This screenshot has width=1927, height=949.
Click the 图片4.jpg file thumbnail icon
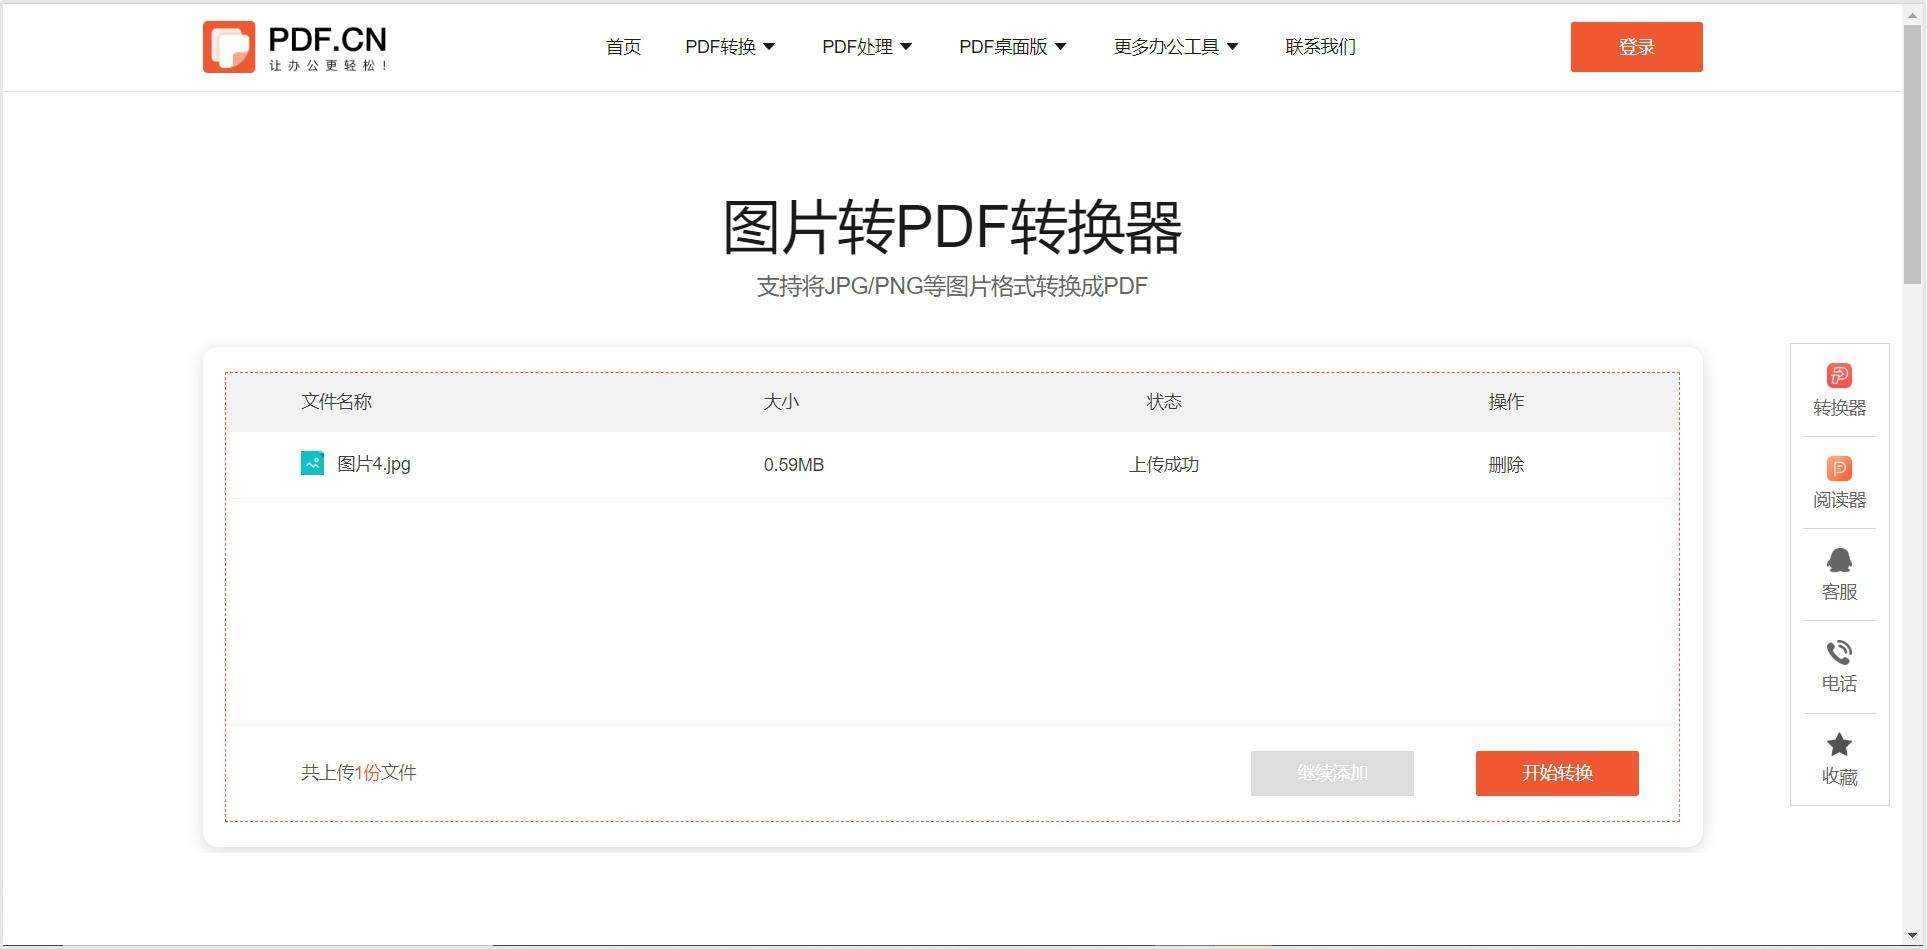(311, 464)
